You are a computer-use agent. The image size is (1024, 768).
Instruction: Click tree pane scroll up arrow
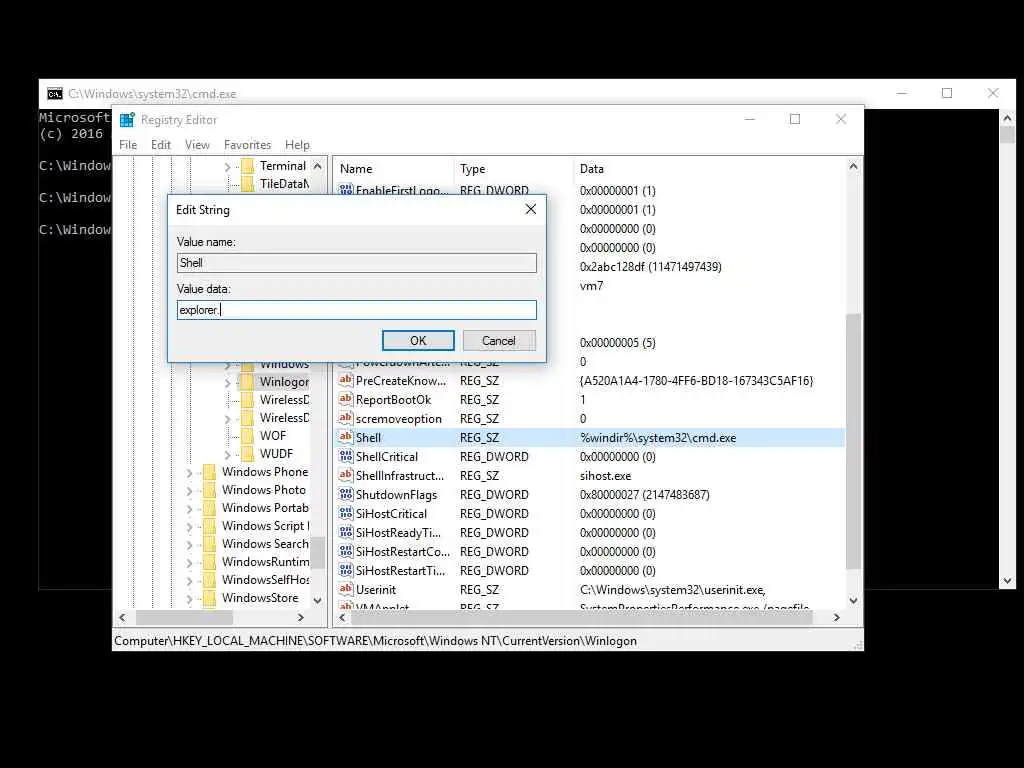click(317, 166)
